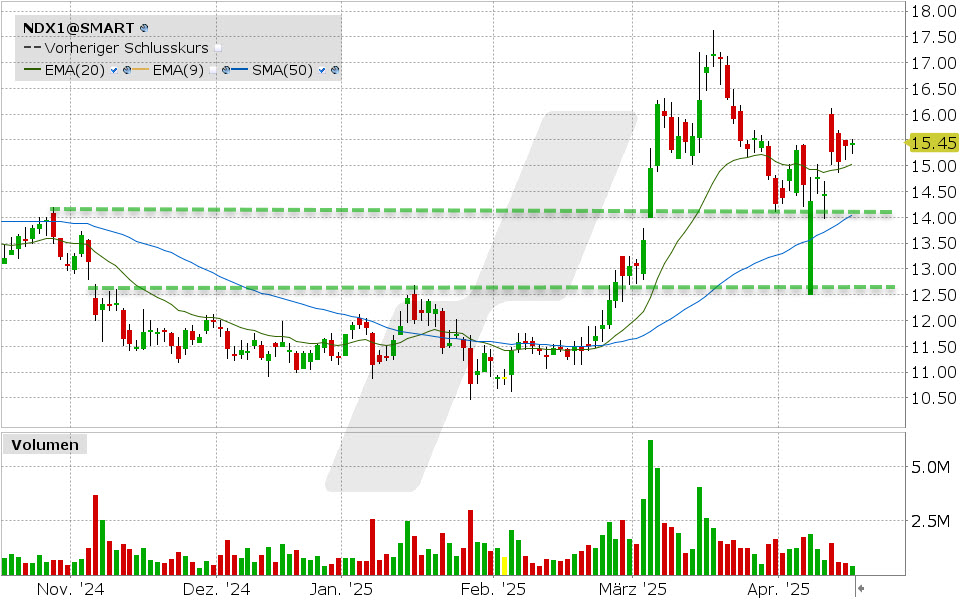Click the small arrow icon beside the time axis
This screenshot has width=960, height=600.
point(861,588)
